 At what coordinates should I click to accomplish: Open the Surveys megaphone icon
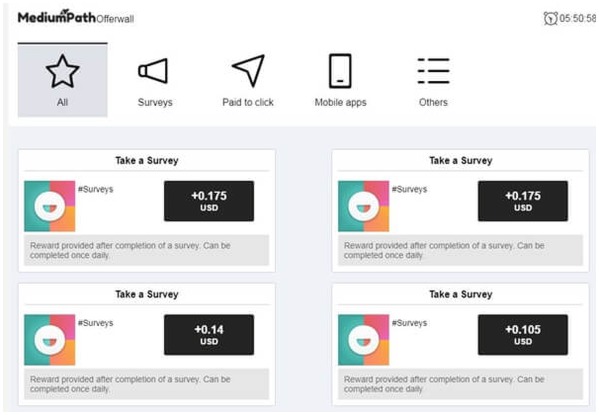pos(153,71)
